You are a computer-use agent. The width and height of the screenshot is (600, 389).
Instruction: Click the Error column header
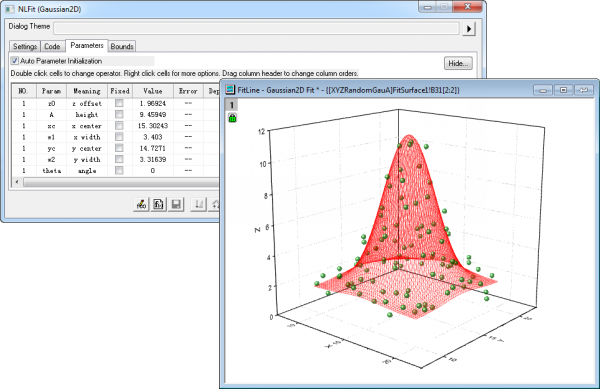(x=188, y=91)
